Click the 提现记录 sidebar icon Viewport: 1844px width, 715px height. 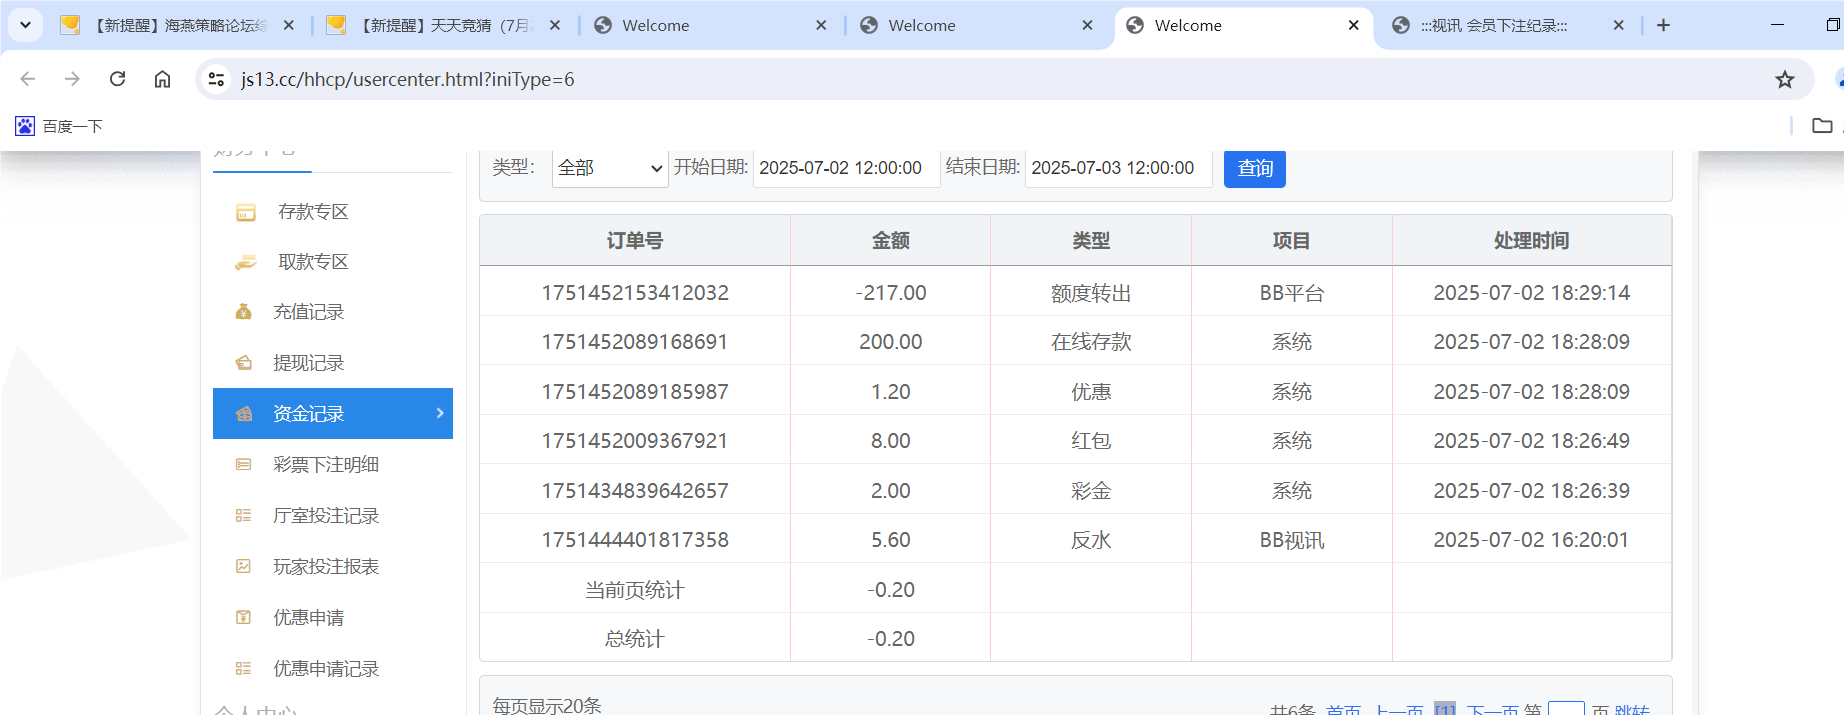point(243,363)
